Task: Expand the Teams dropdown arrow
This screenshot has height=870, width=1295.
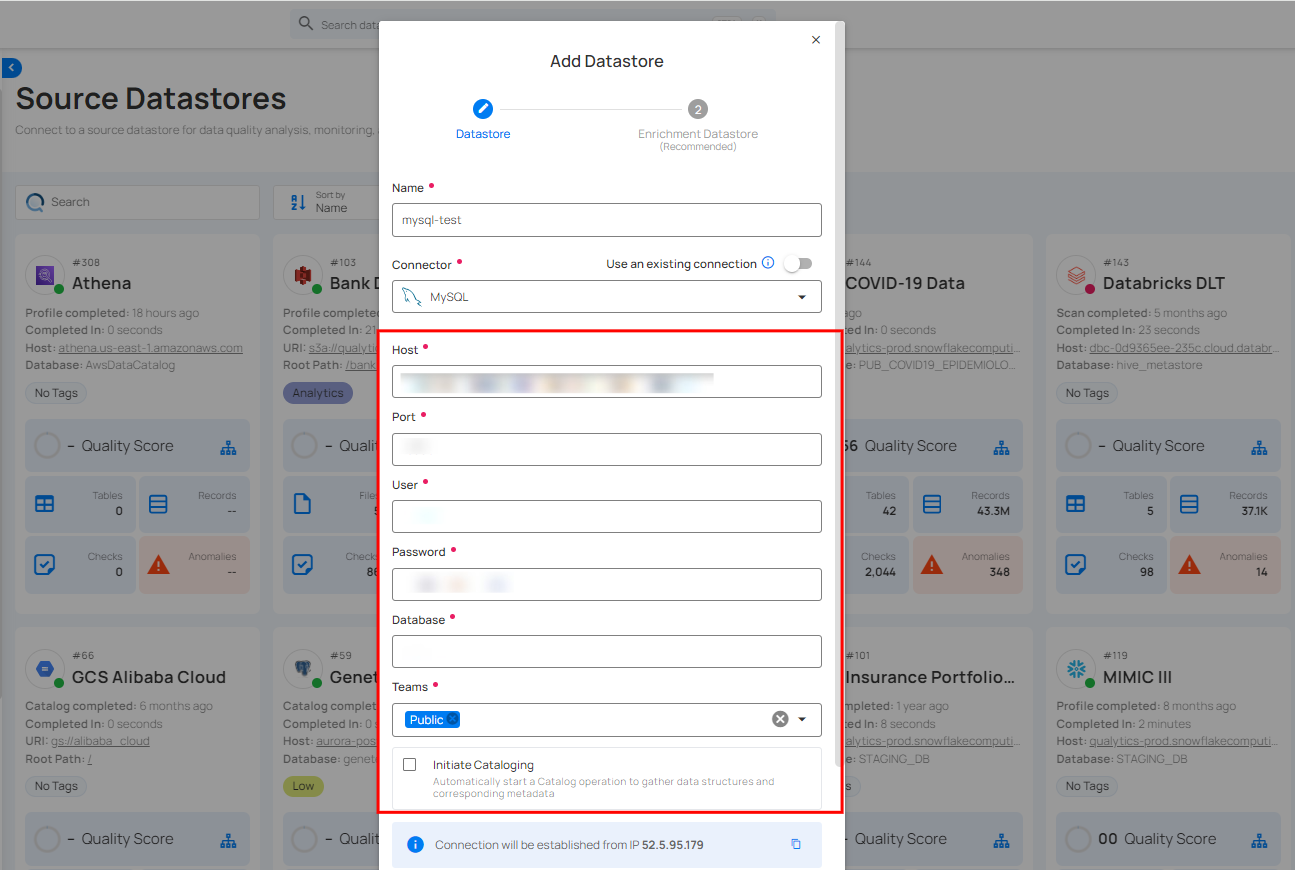Action: pos(802,720)
